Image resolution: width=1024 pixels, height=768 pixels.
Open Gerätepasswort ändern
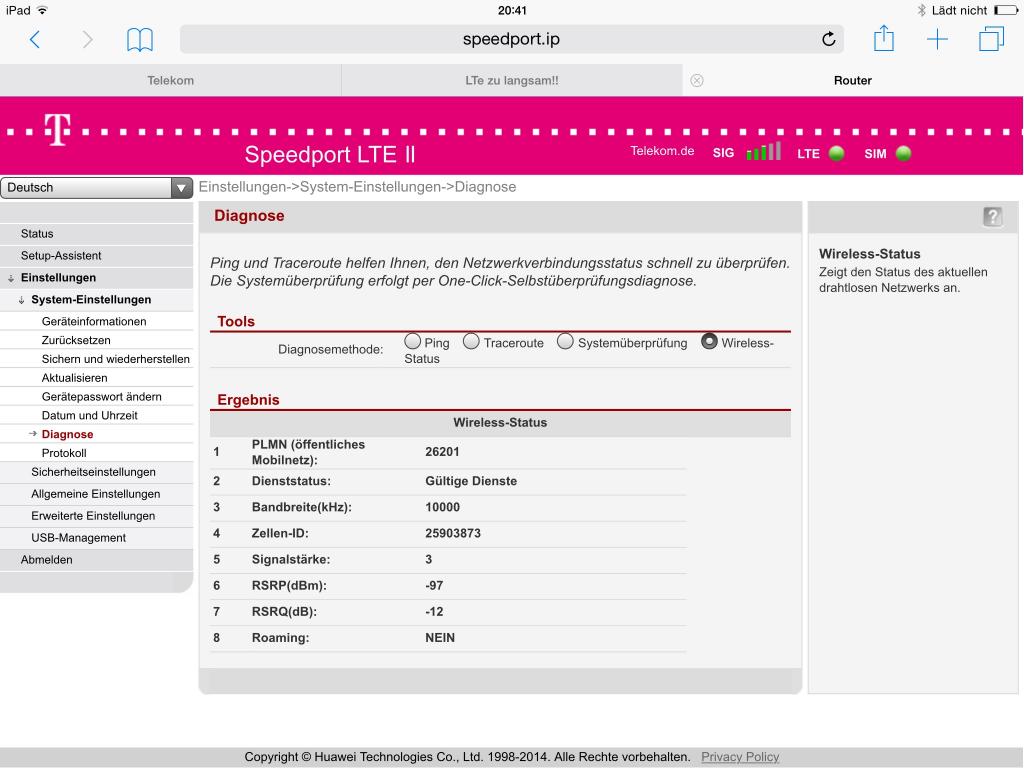coord(101,397)
